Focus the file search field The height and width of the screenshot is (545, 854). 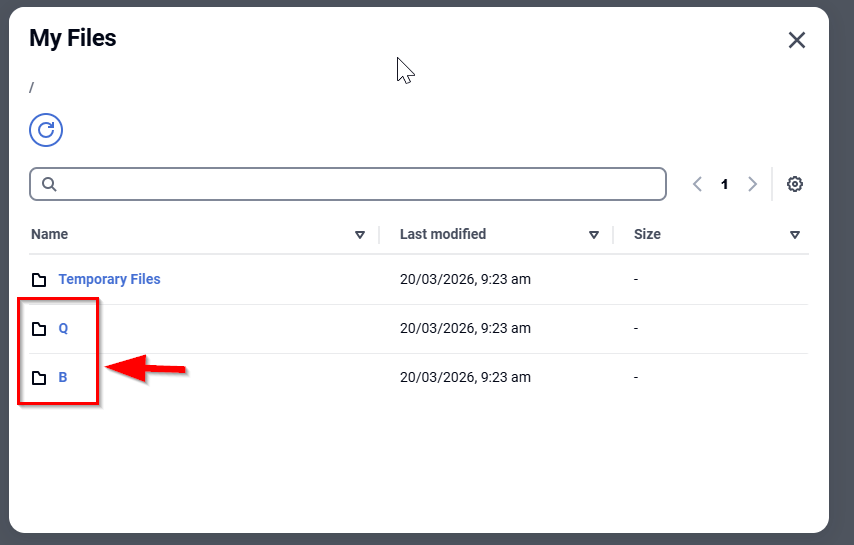pos(360,184)
